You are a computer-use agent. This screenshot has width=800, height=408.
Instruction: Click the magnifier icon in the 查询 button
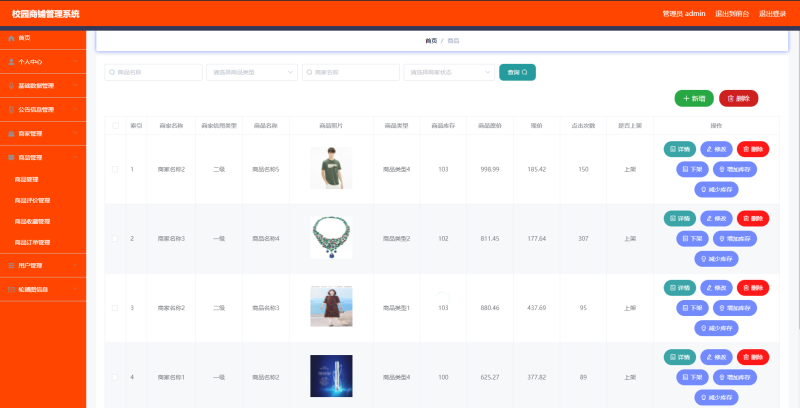[525, 72]
